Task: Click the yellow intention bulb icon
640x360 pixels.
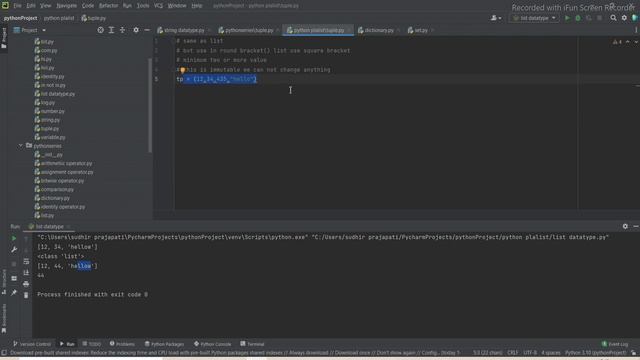Action: pyautogui.click(x=182, y=70)
